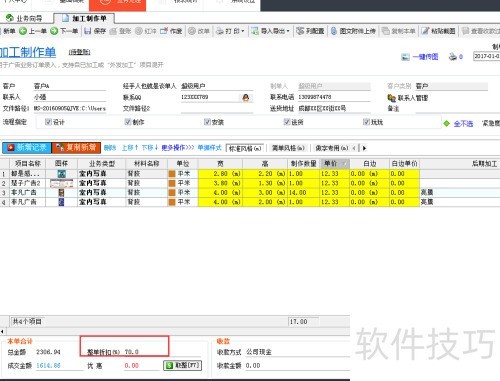This screenshot has width=500, height=381.
Task: Click the 加工制作单 title link
Action: (x=28, y=52)
